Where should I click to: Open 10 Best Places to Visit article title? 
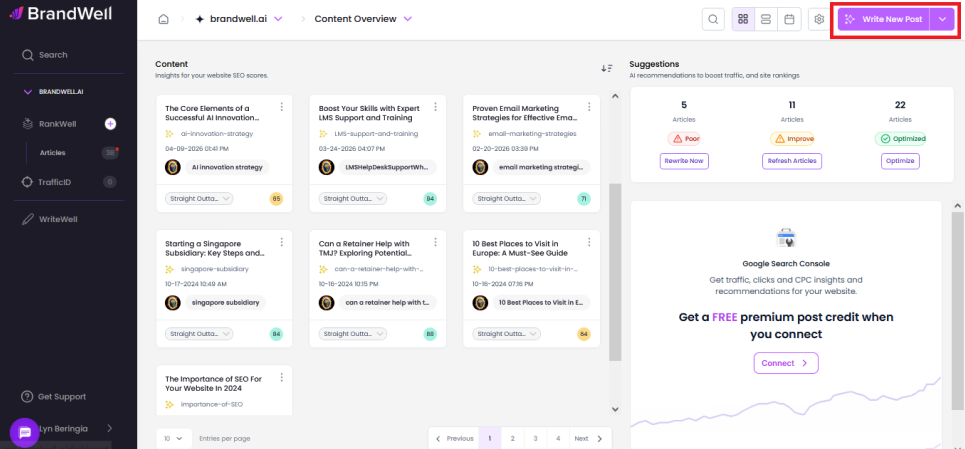520,248
